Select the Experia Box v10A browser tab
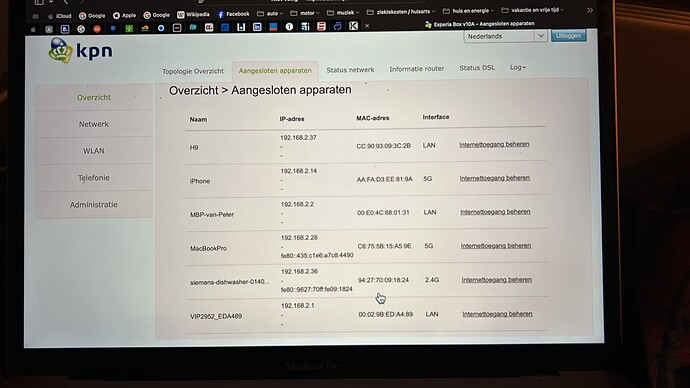 pyautogui.click(x=480, y=24)
